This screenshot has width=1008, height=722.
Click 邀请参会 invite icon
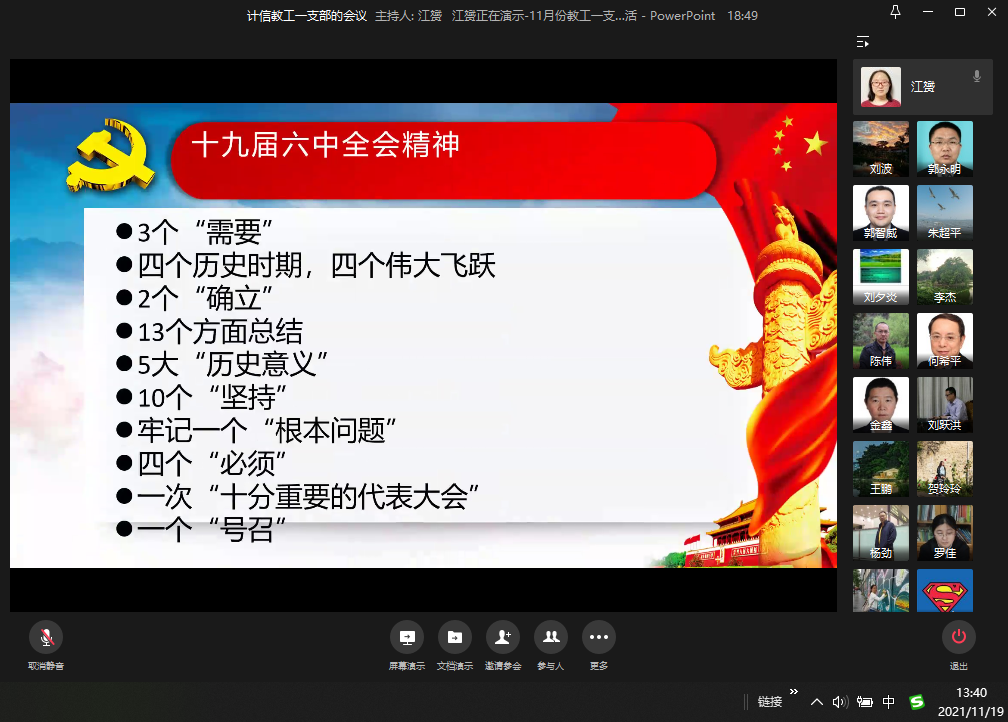click(503, 637)
